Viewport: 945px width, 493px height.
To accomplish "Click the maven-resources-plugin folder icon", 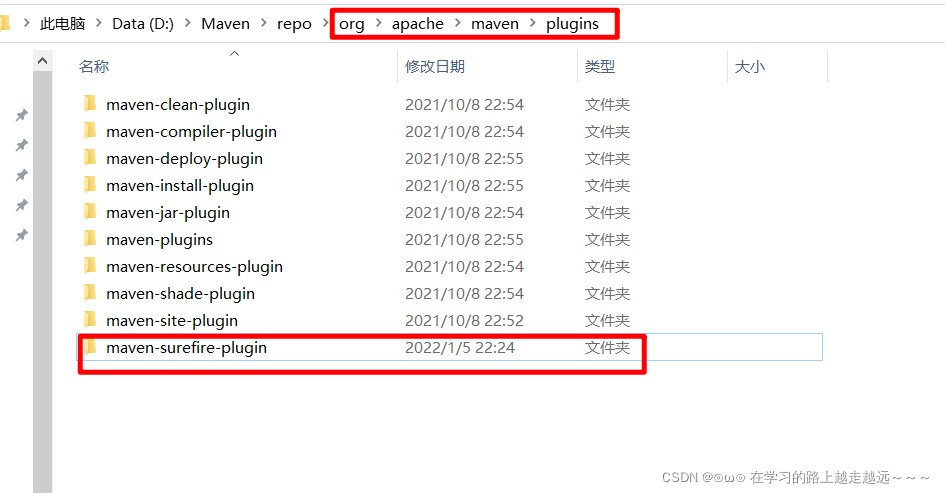I will [x=90, y=266].
